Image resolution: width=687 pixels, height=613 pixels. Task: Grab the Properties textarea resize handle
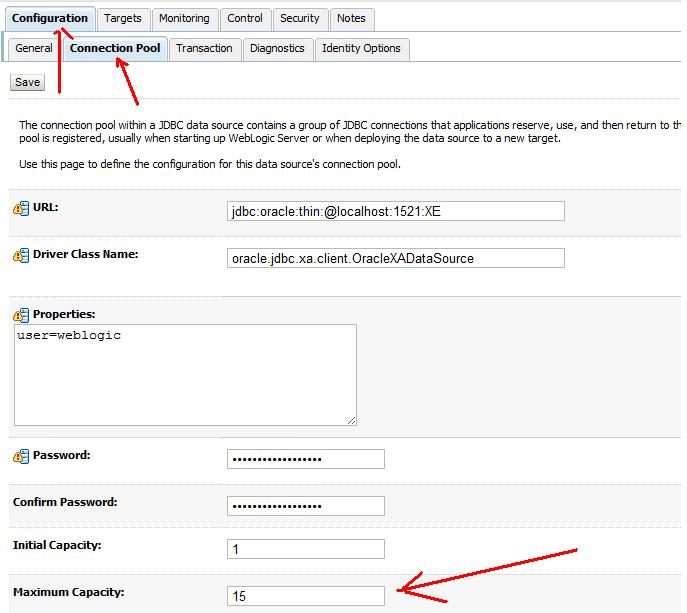[x=351, y=421]
